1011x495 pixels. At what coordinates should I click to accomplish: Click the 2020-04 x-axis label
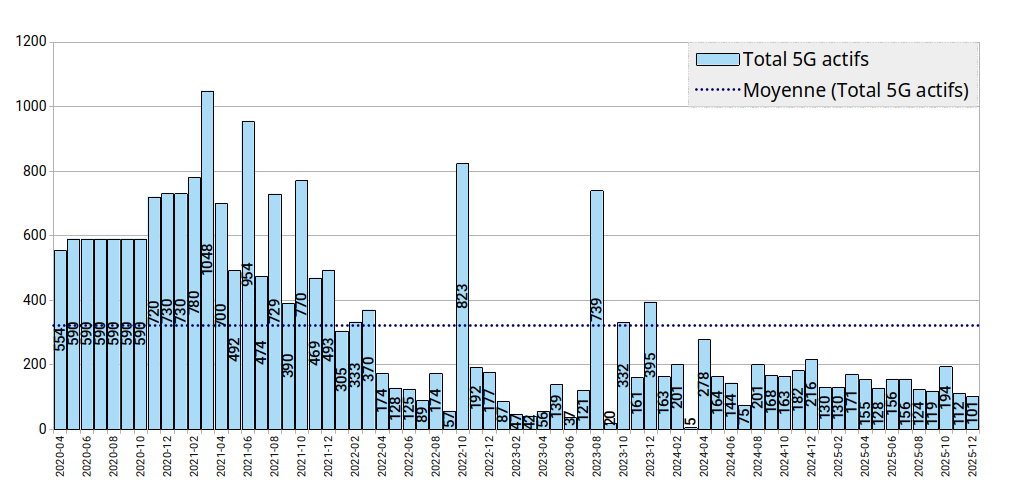60,461
